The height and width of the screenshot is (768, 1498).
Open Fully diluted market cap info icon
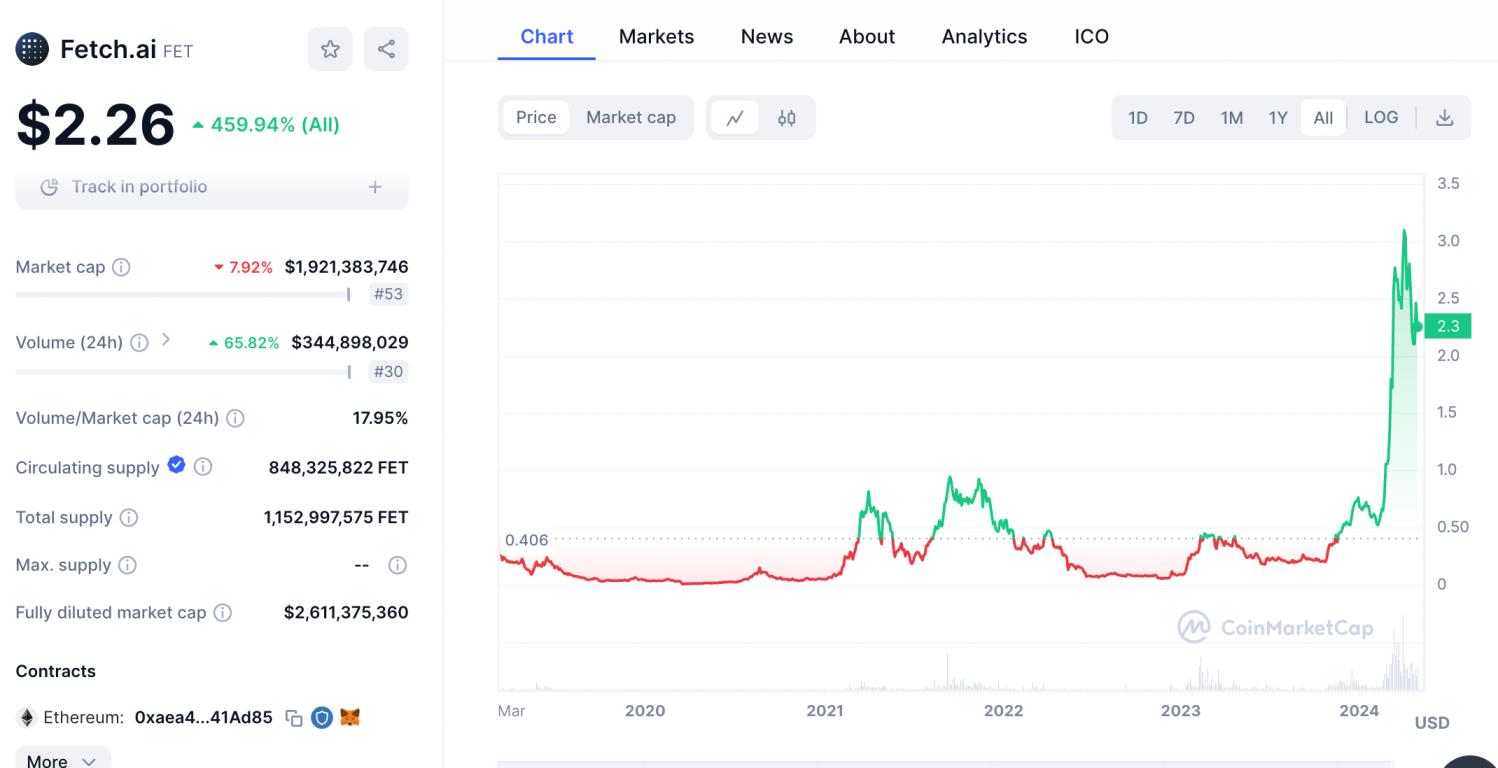coord(223,612)
